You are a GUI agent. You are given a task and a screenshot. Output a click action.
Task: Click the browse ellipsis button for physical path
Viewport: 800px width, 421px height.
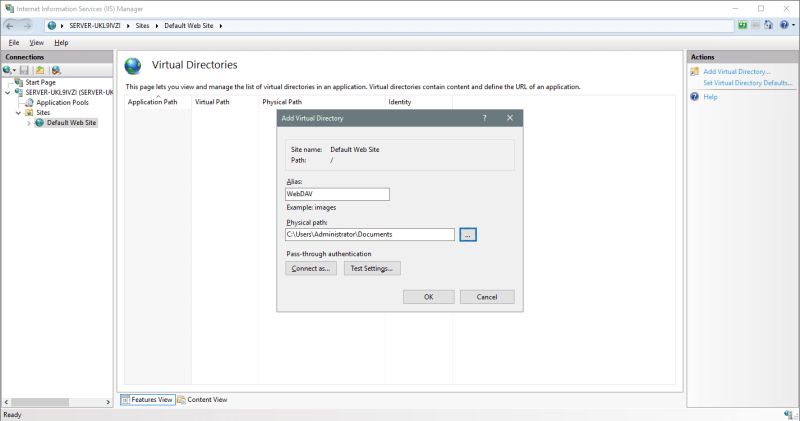point(468,235)
